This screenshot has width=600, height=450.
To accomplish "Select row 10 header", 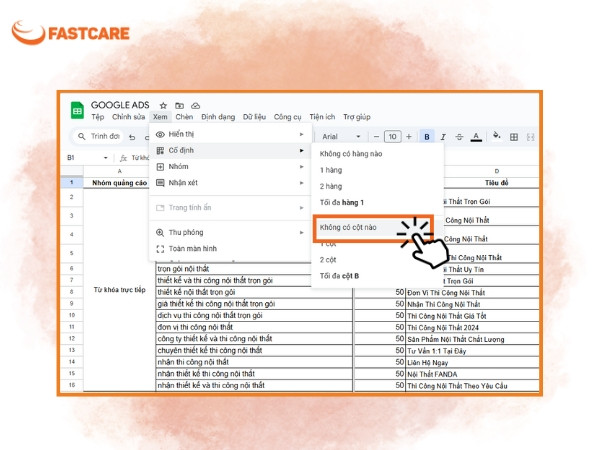I will [x=72, y=315].
